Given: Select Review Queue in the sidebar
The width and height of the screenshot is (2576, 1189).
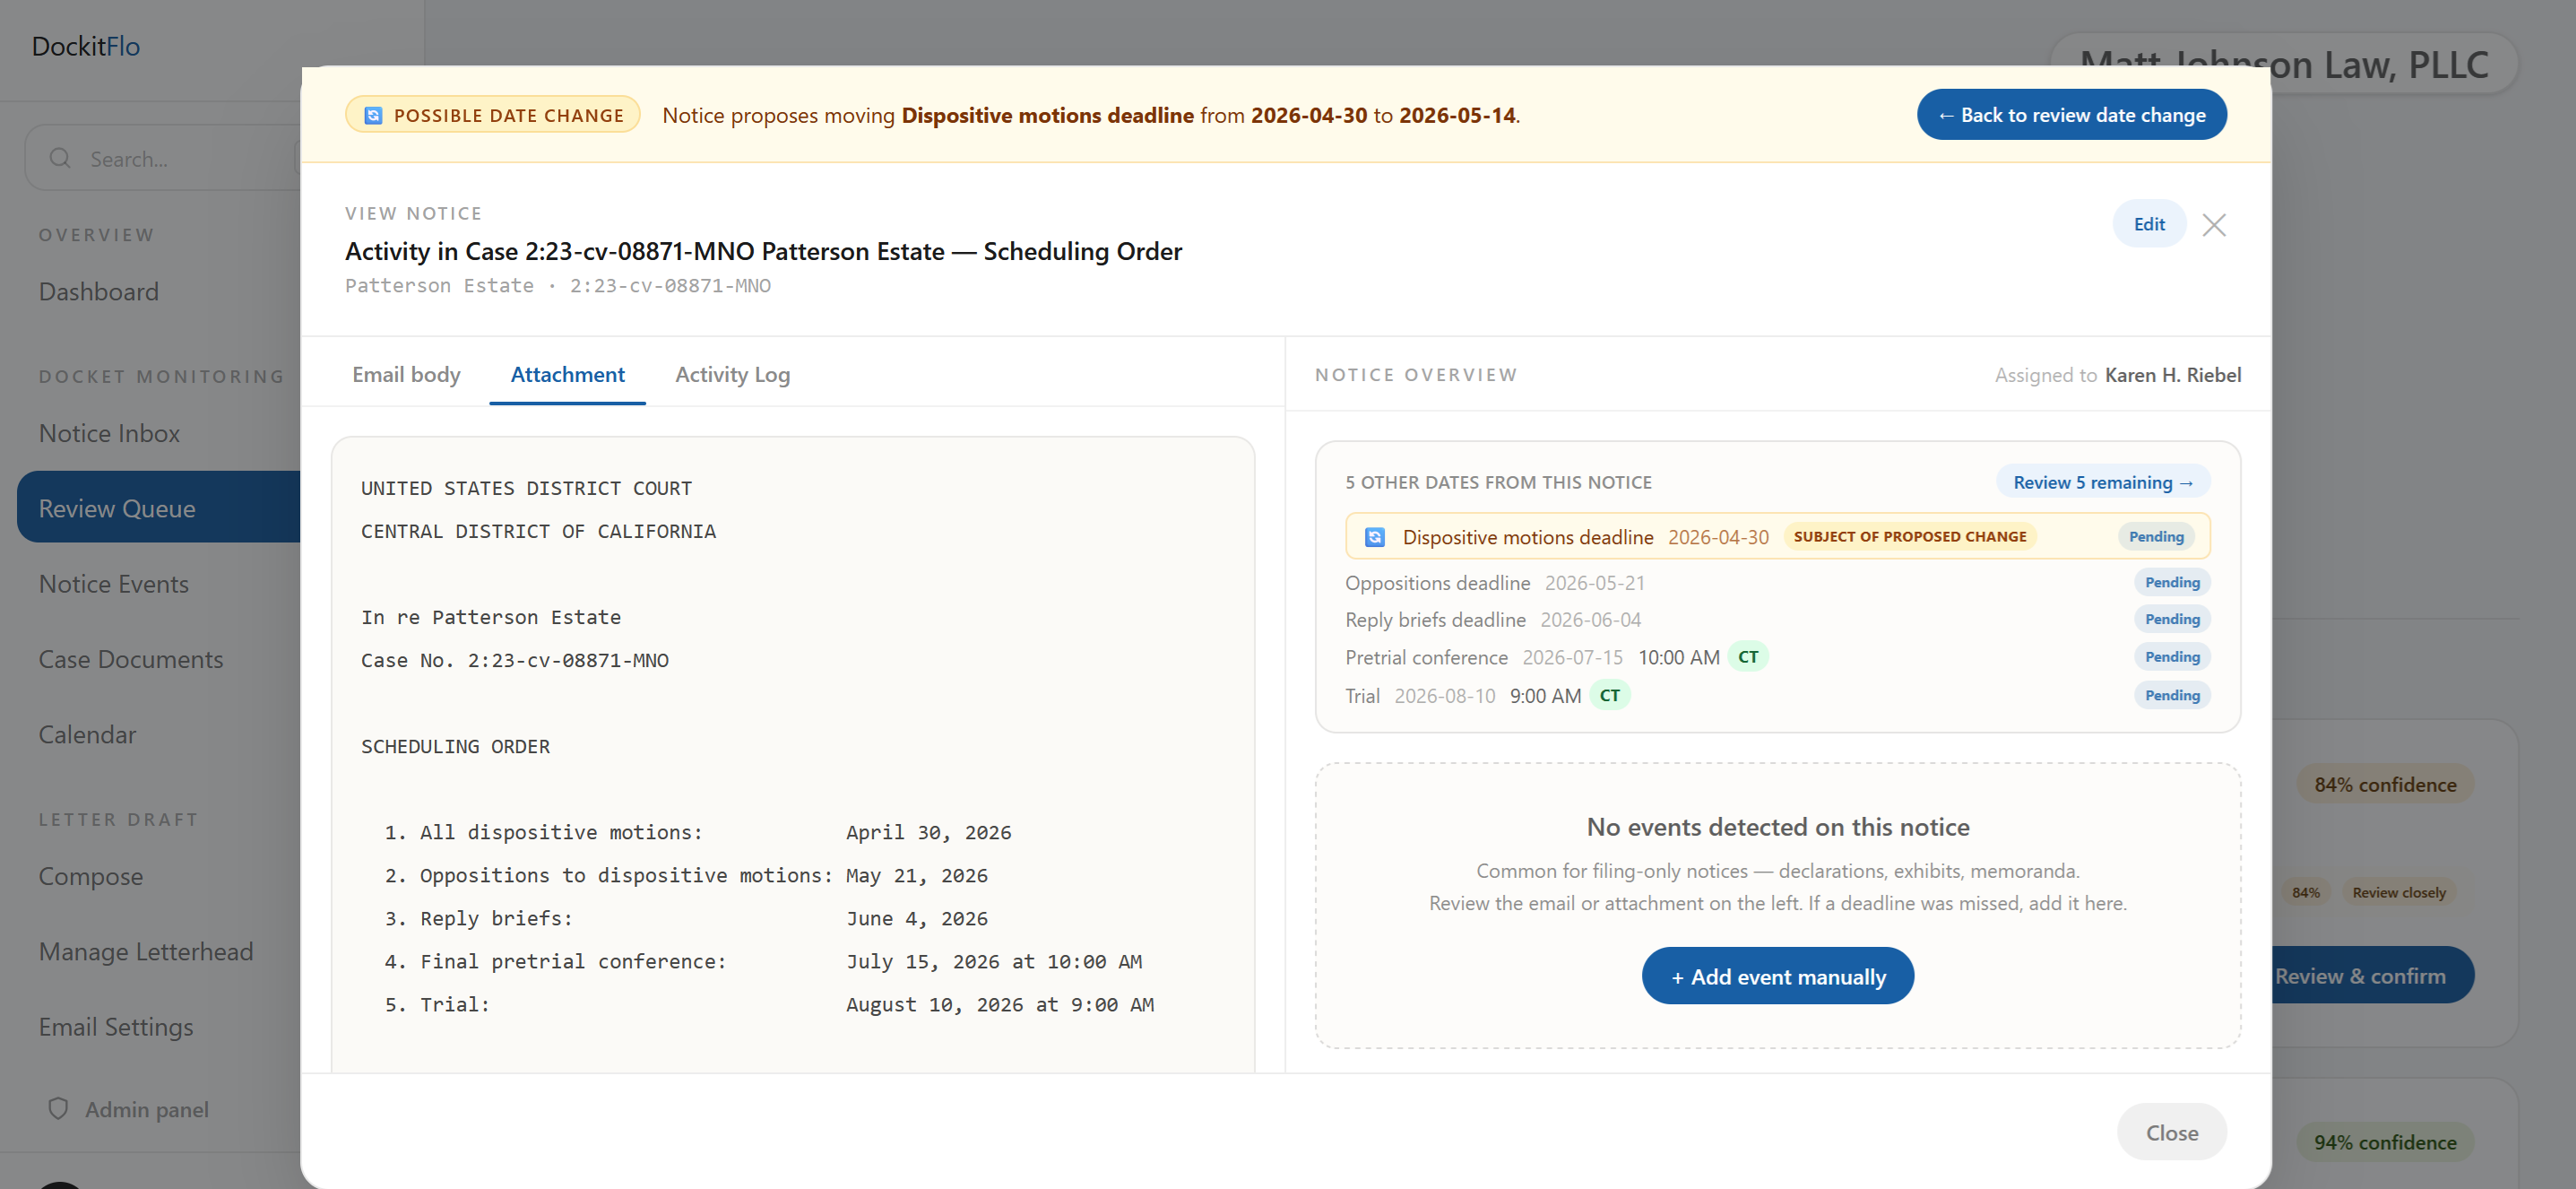Looking at the screenshot, I should (x=159, y=508).
